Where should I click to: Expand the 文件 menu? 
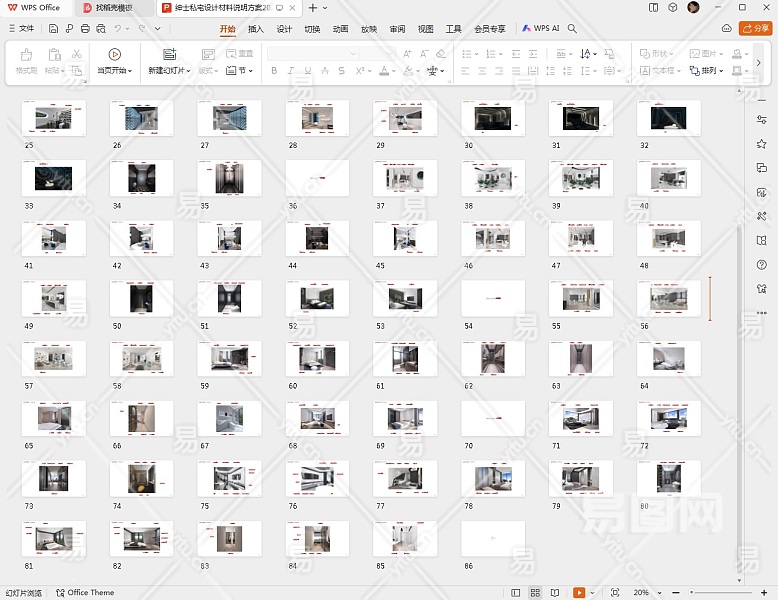(x=20, y=29)
